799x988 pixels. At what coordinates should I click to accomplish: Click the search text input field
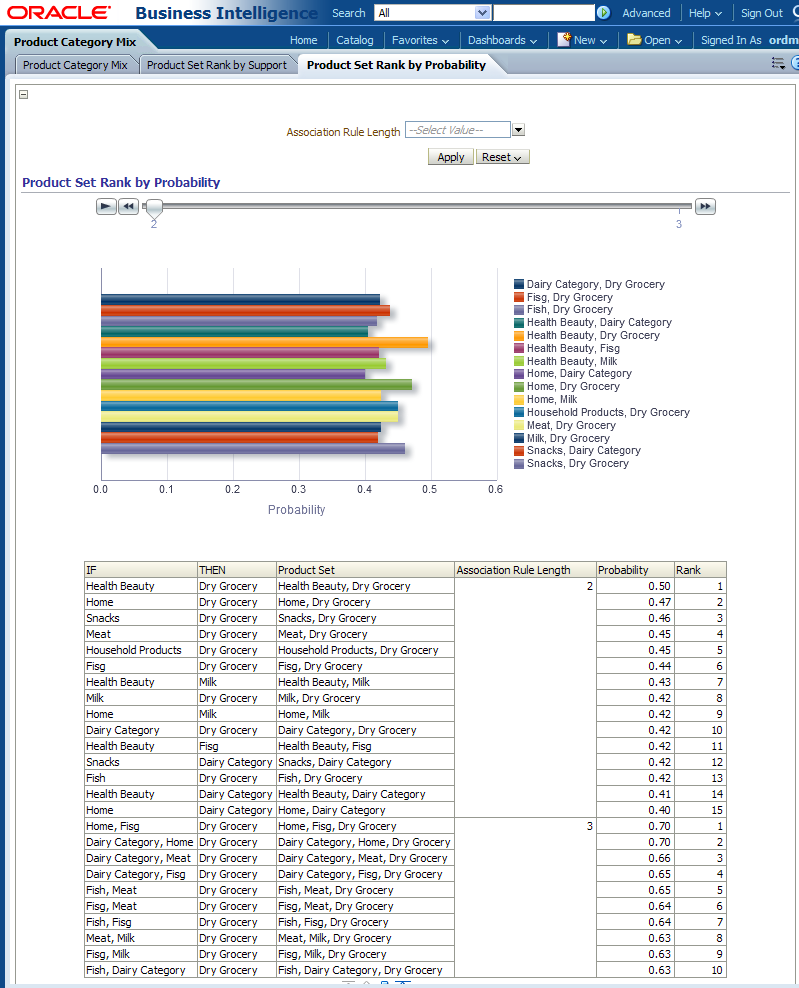click(543, 13)
